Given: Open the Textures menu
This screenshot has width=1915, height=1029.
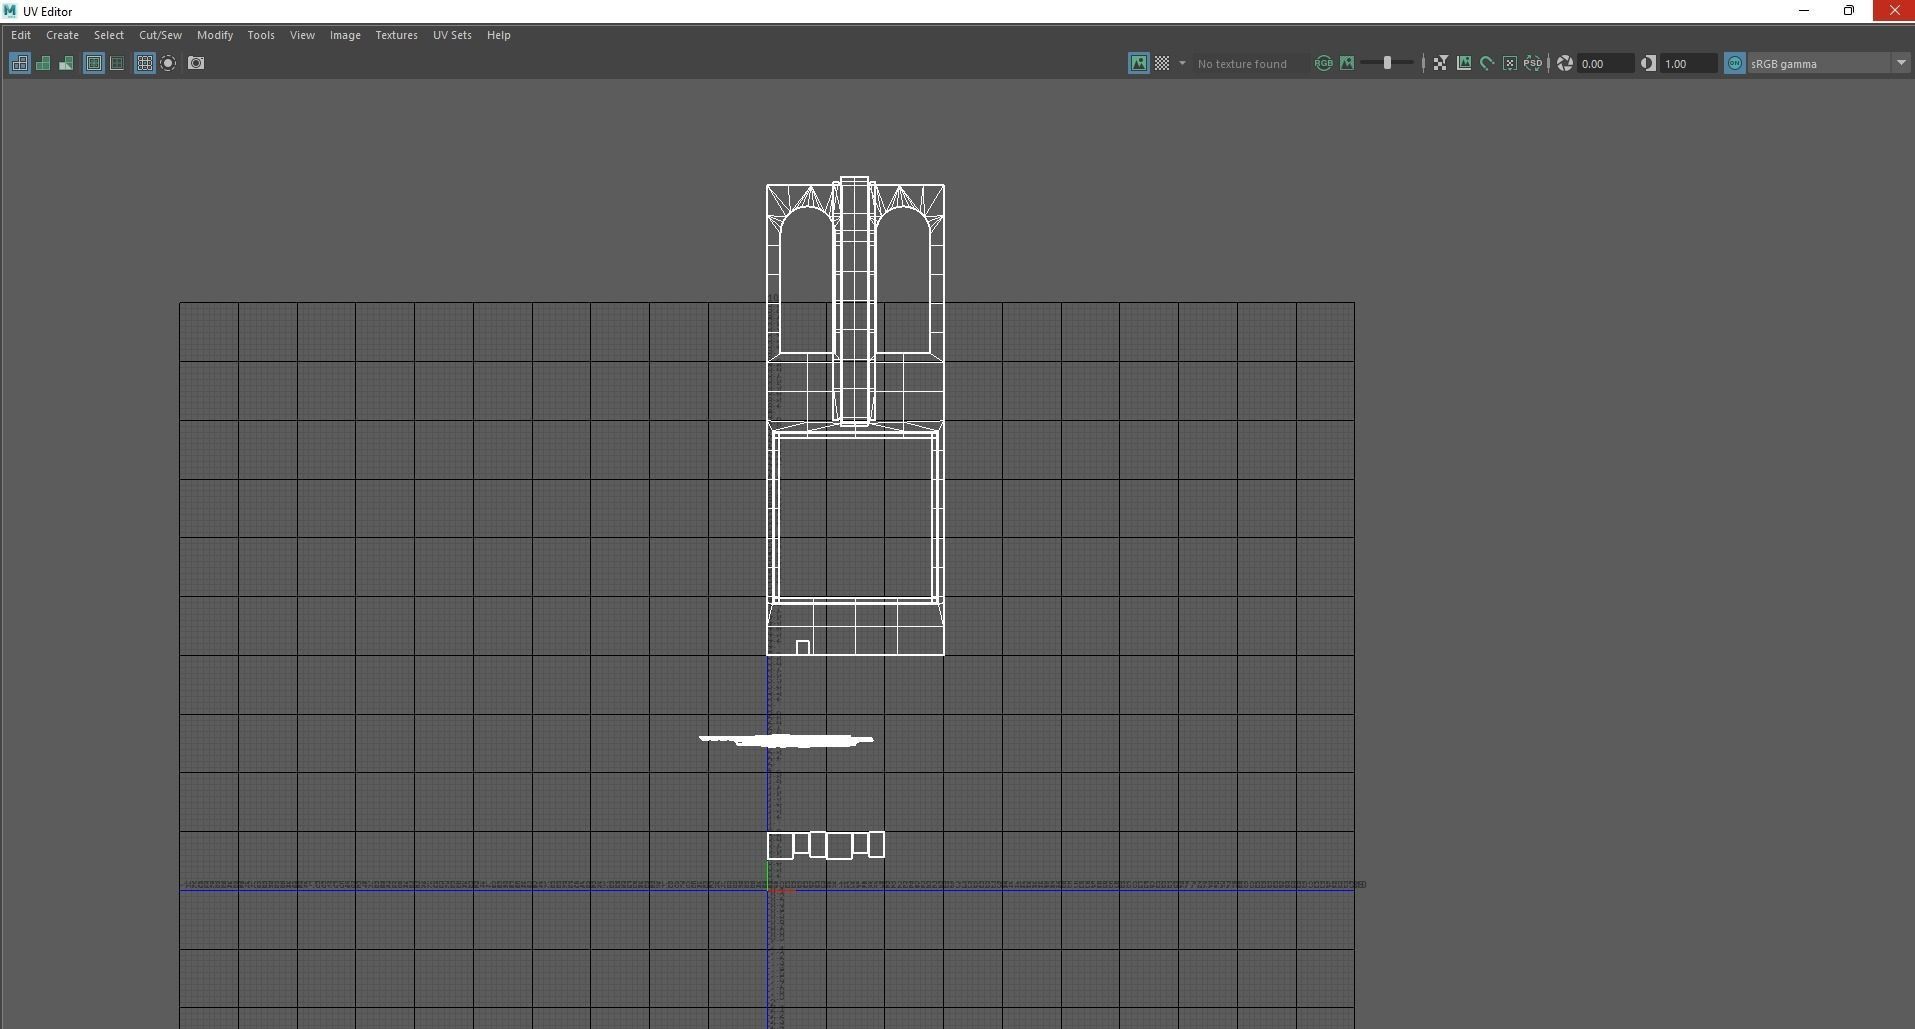Looking at the screenshot, I should tap(396, 35).
